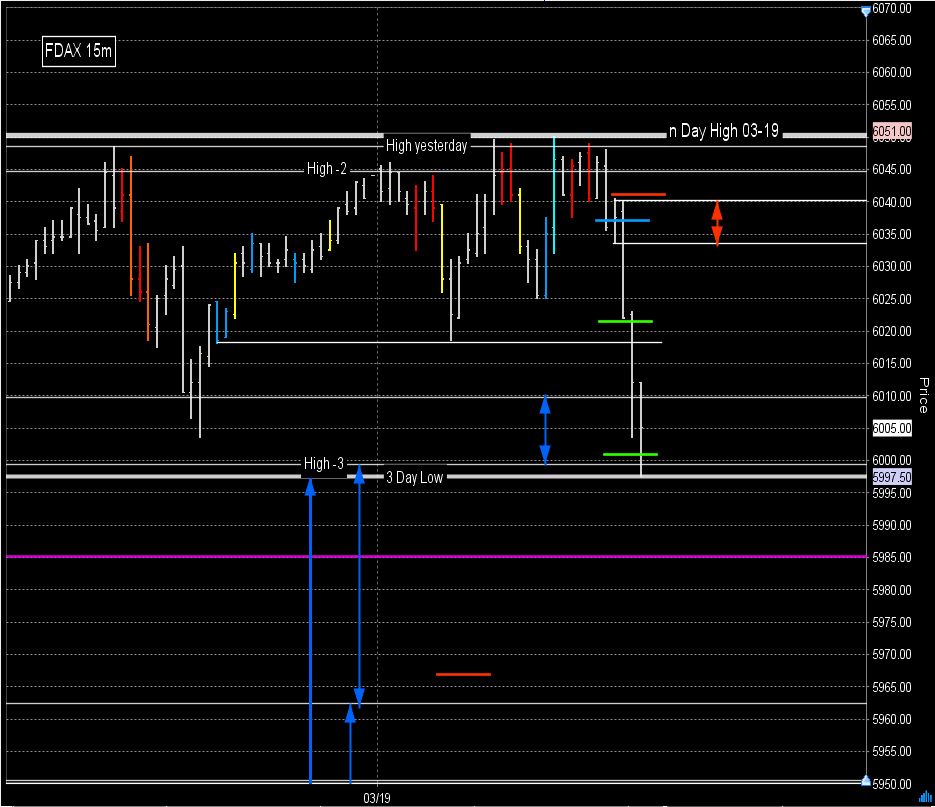Select the FDAX 15m chart label box
The image size is (935, 807).
click(x=79, y=51)
